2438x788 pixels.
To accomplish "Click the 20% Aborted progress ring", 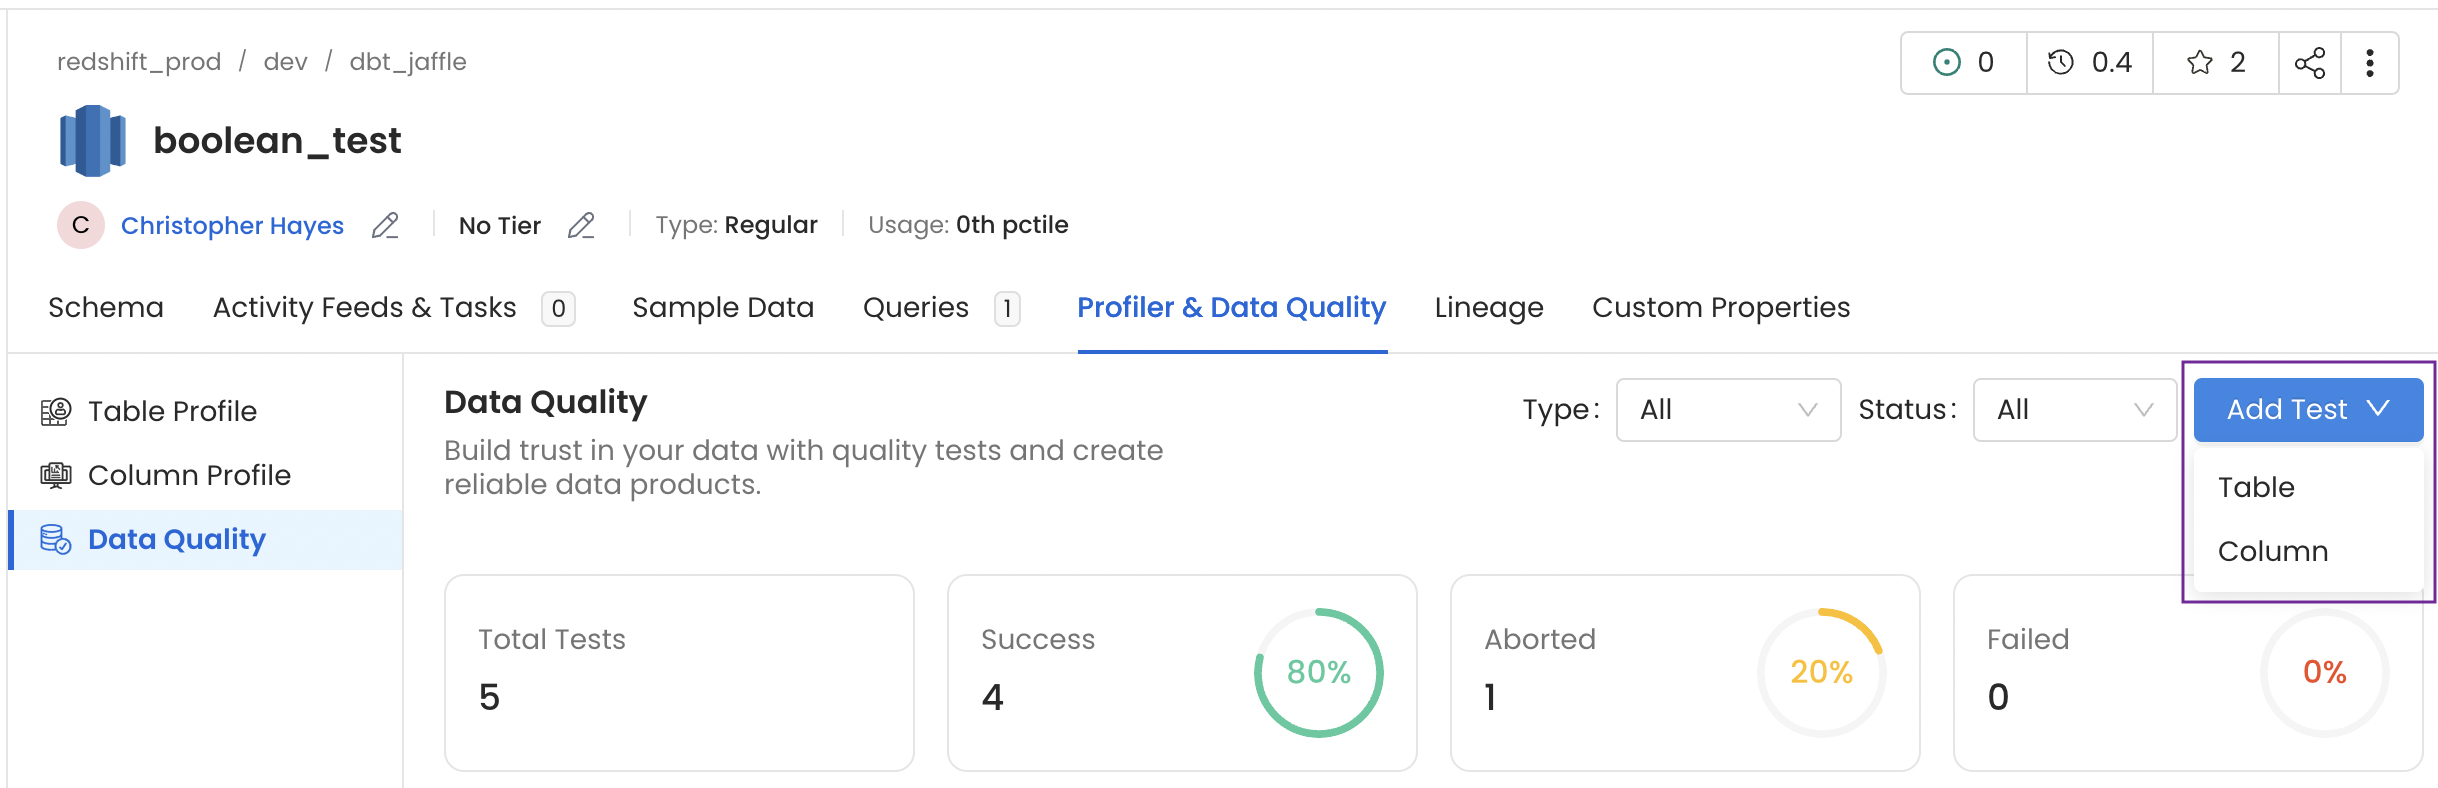I will coord(1822,672).
